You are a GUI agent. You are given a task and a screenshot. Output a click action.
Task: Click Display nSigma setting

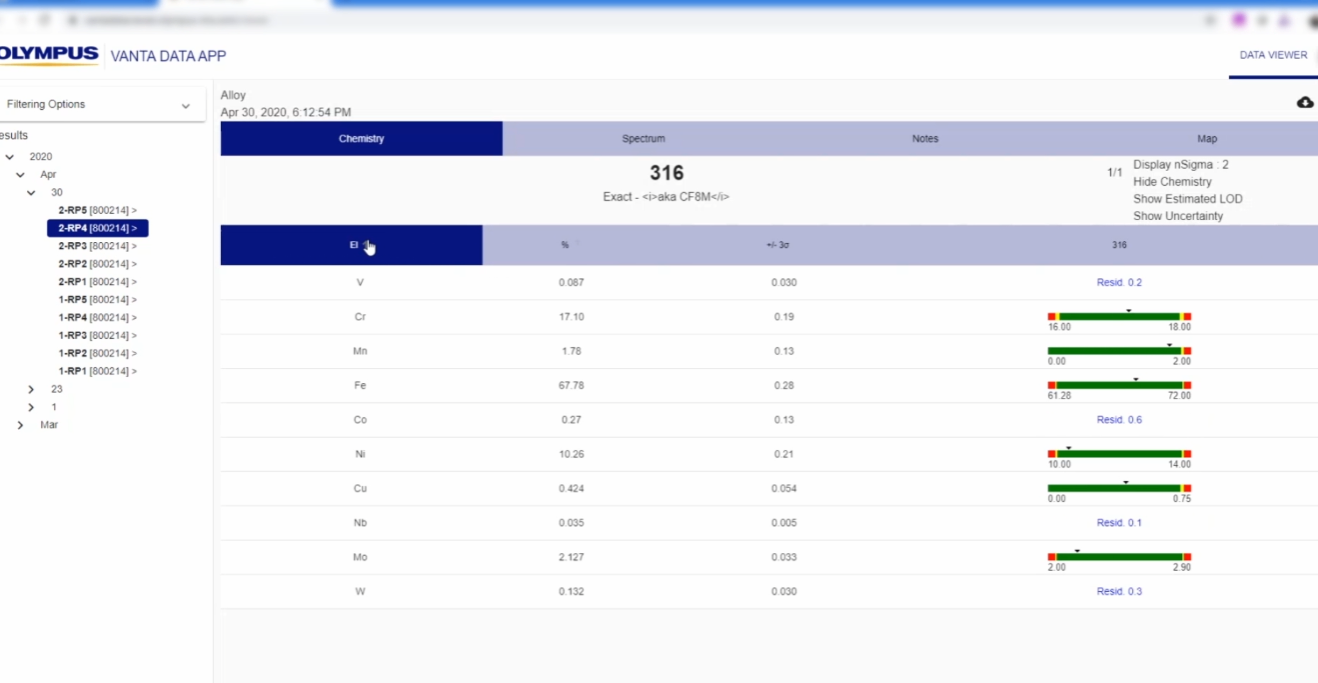click(1180, 165)
